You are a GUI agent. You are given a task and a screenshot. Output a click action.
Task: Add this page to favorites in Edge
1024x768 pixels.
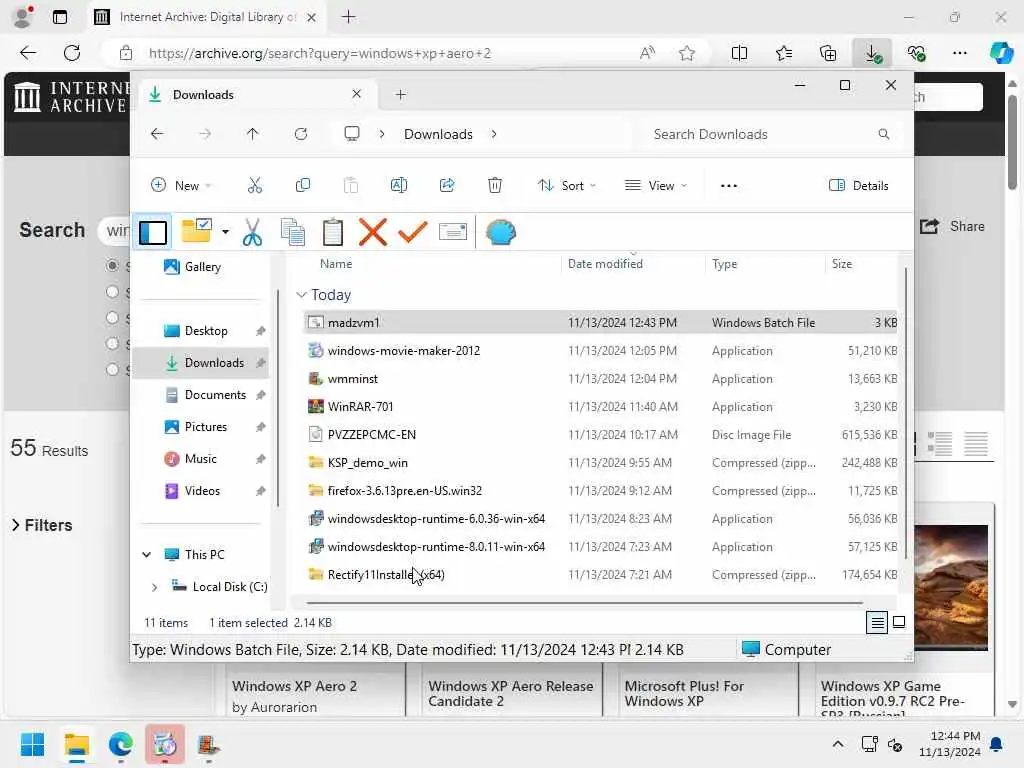(686, 53)
